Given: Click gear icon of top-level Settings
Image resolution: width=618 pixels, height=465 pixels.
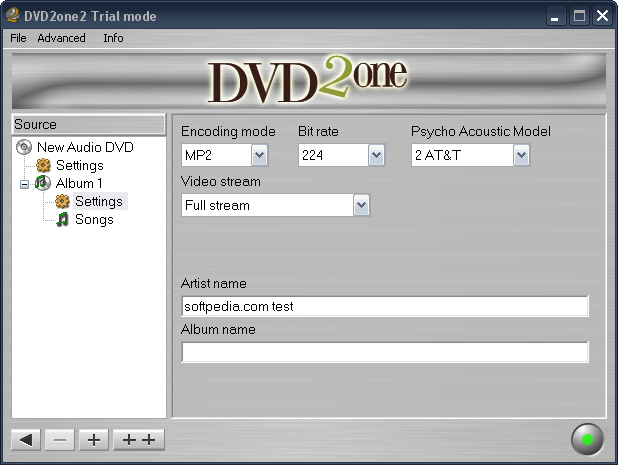Looking at the screenshot, I should tap(43, 165).
